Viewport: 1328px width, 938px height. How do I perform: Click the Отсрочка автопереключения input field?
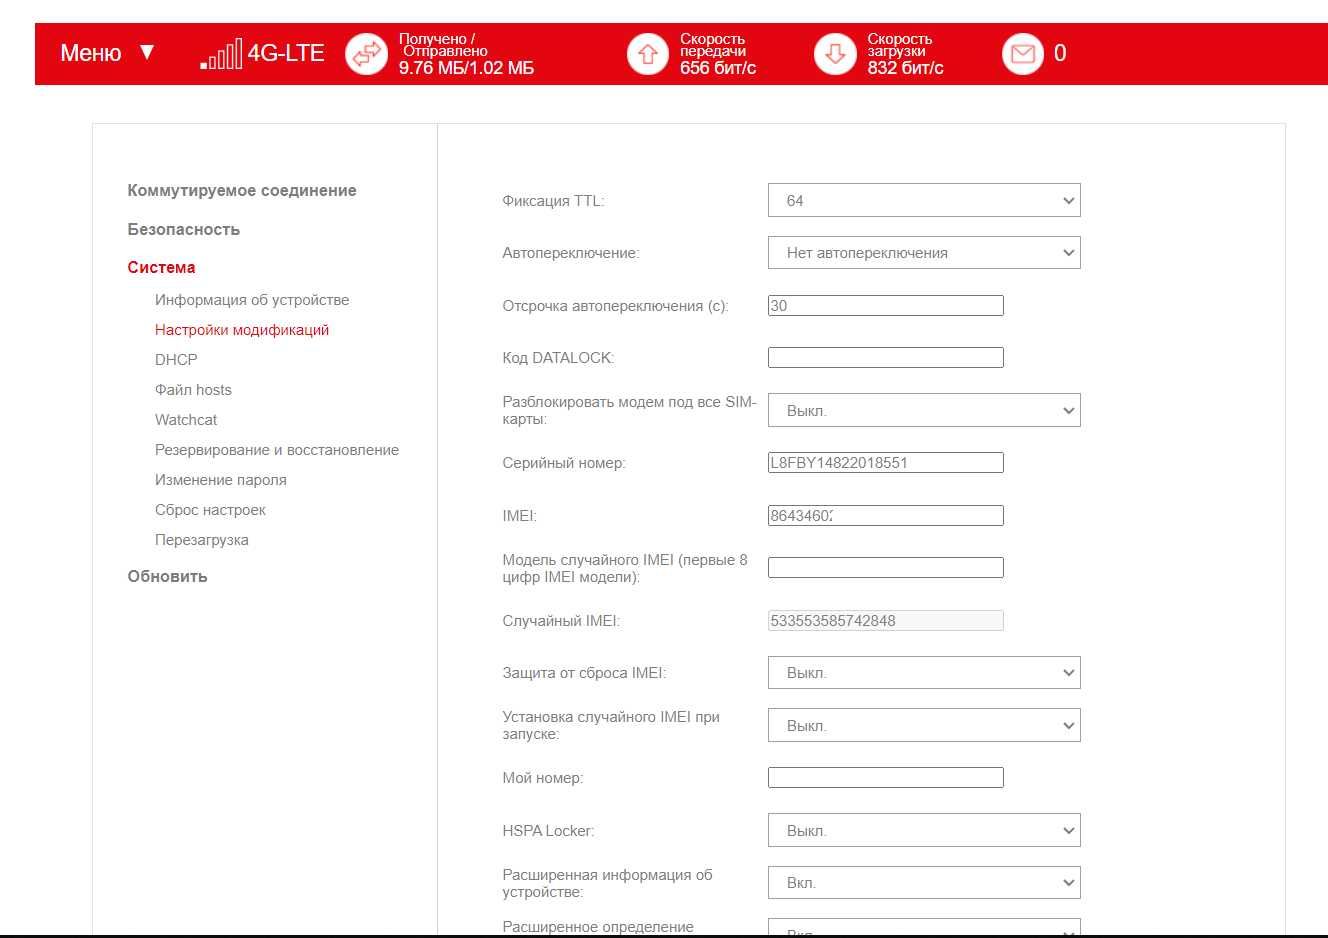pos(885,306)
